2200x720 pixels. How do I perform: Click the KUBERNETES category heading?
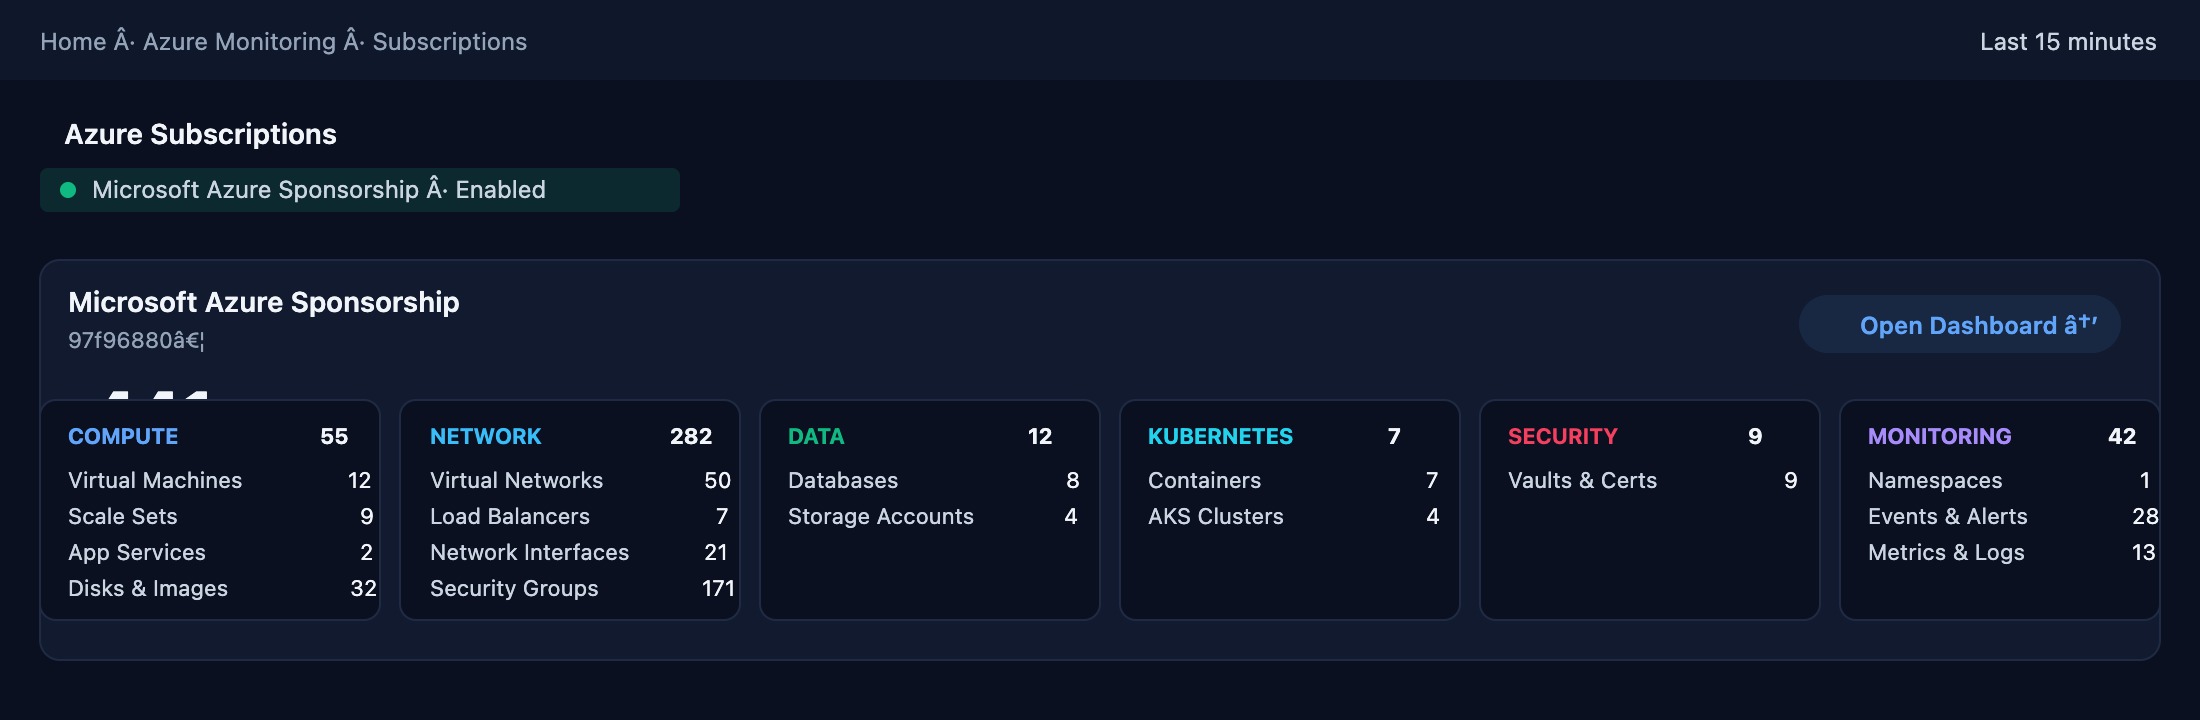tap(1220, 436)
